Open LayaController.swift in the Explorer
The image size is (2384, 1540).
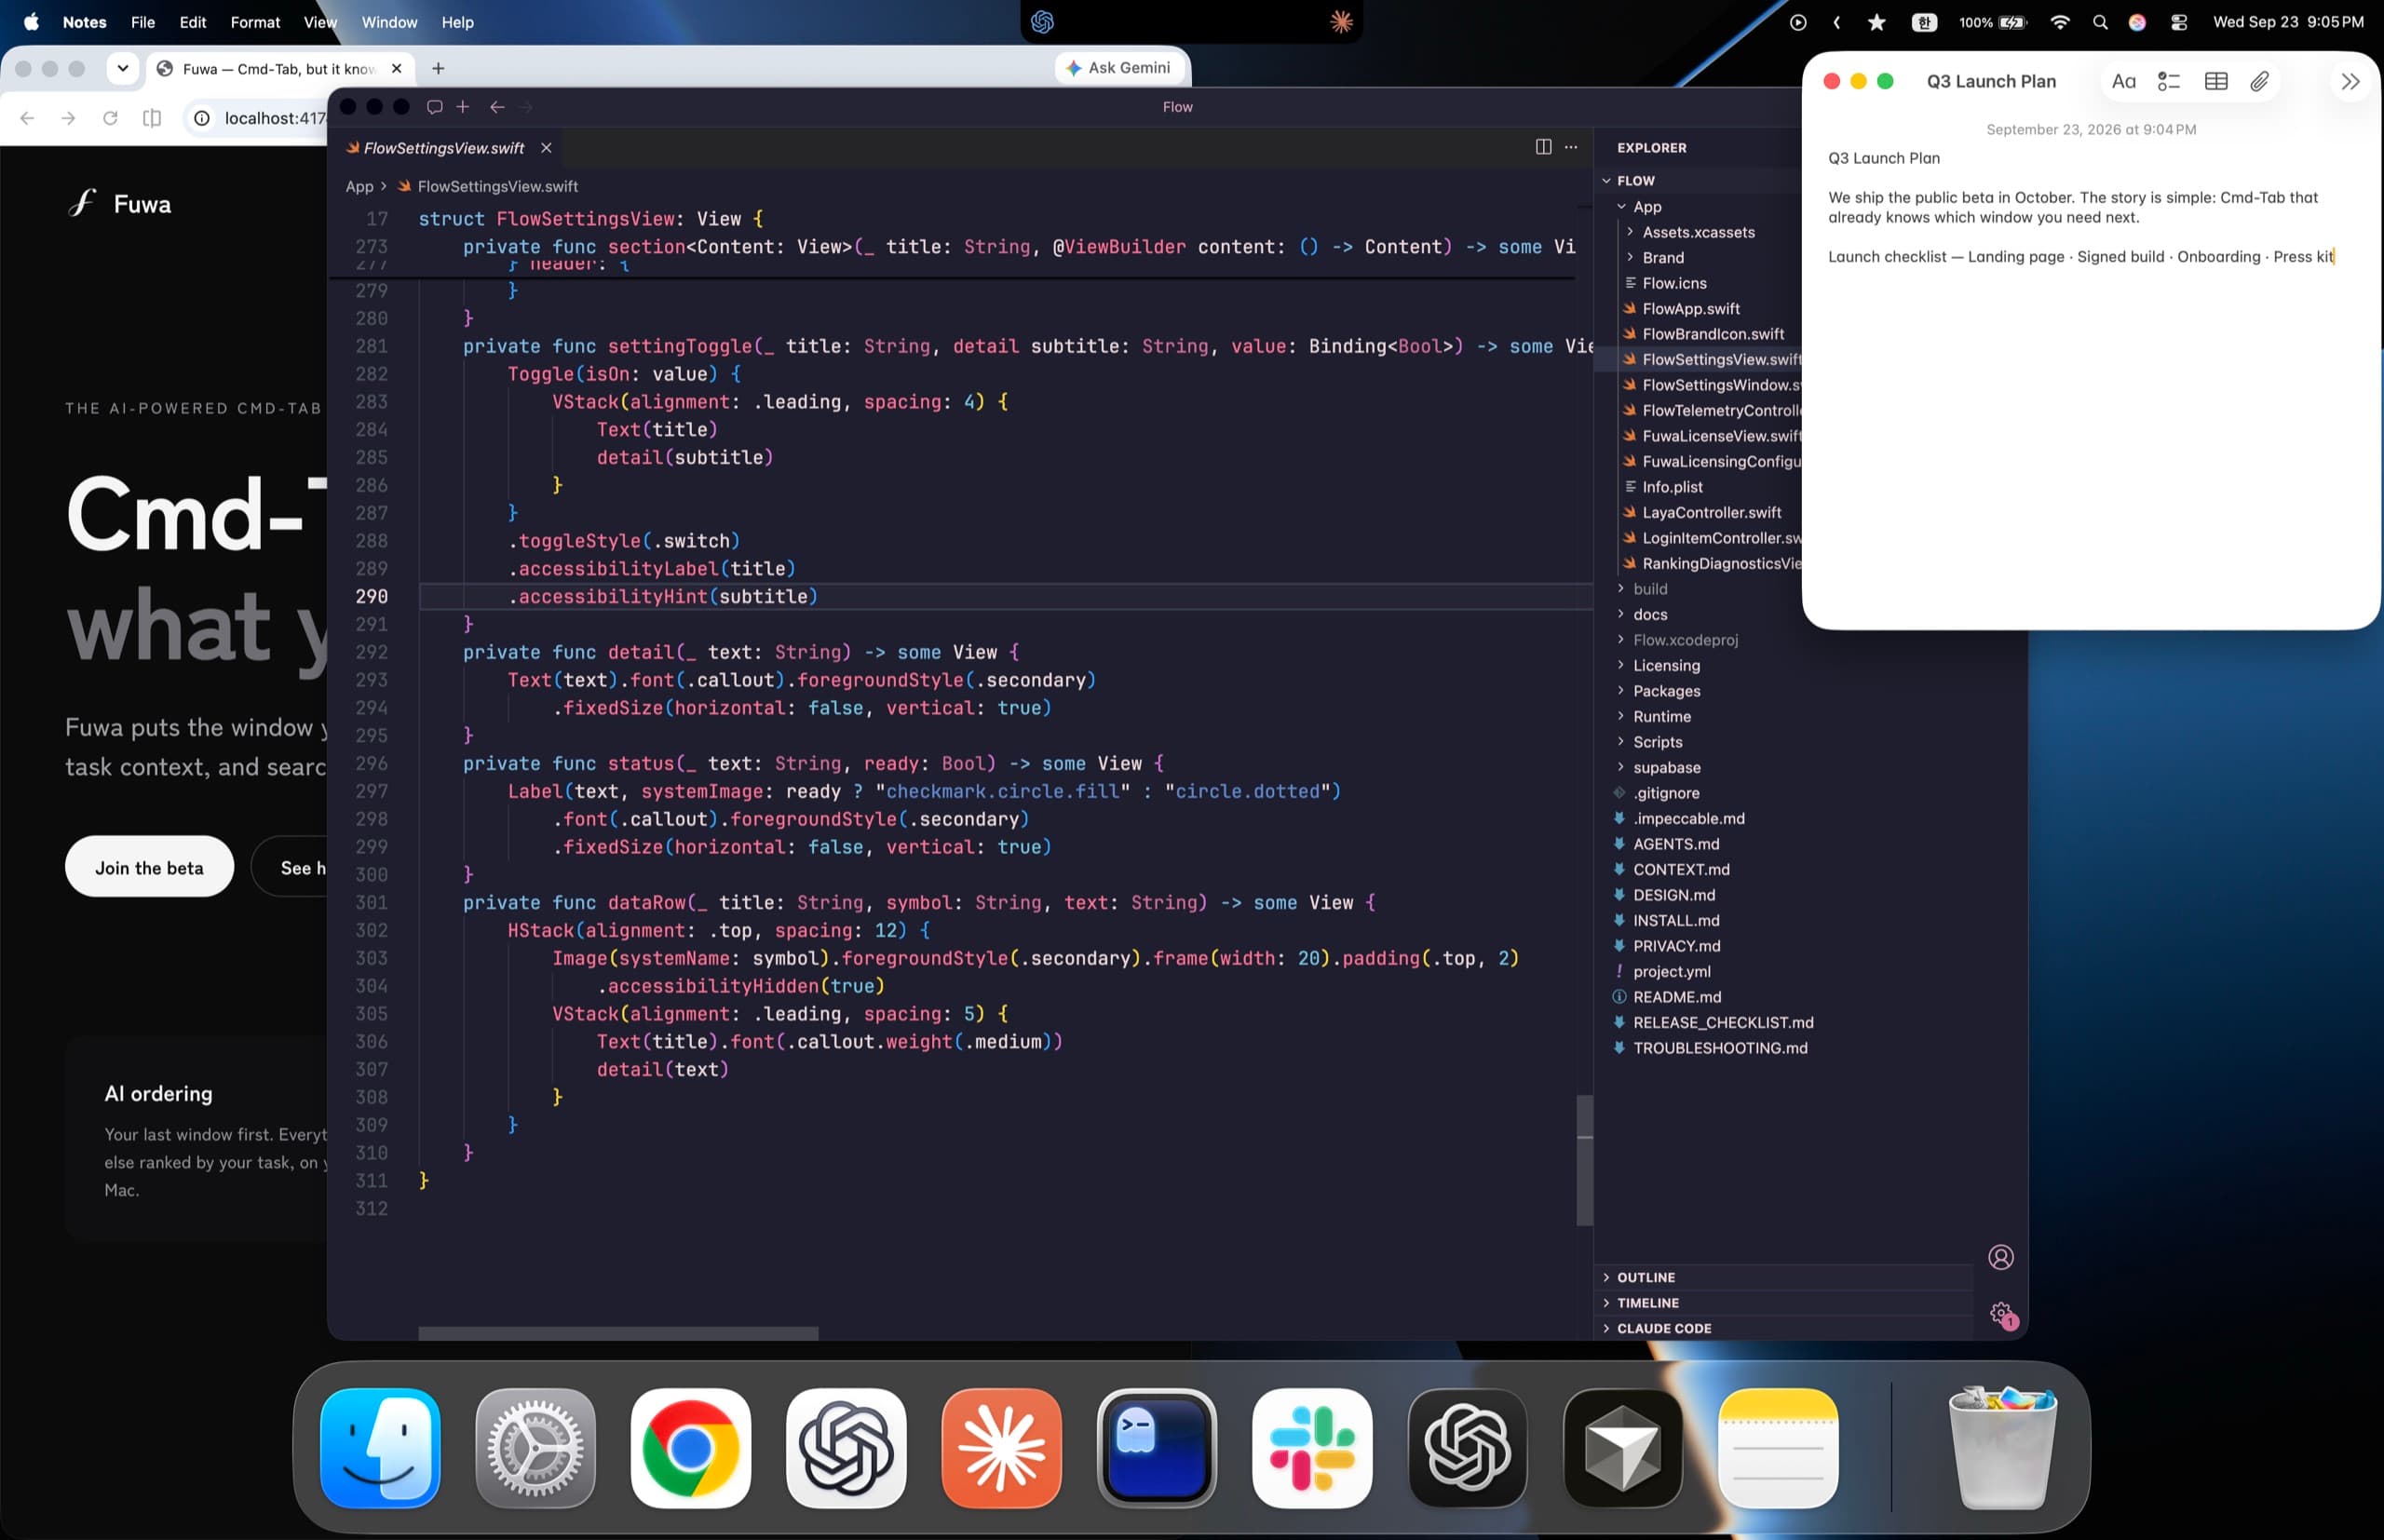point(1710,513)
